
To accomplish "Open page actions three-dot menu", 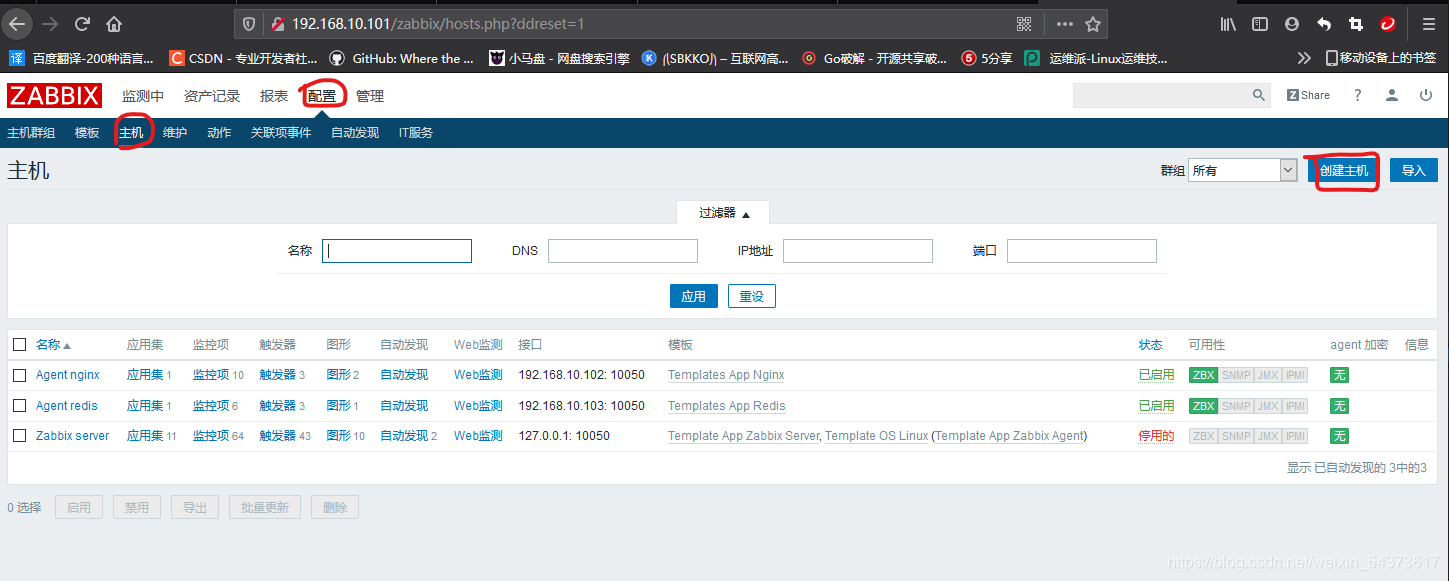I will point(1065,24).
